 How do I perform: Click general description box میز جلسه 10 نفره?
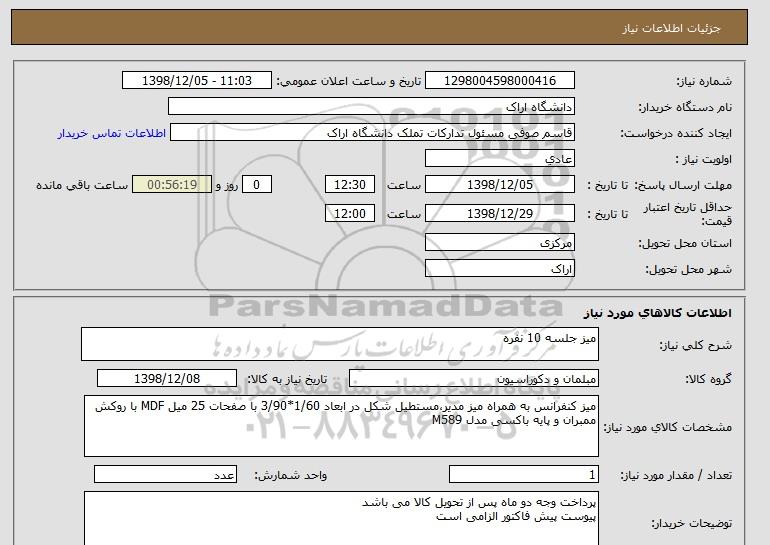click(340, 344)
